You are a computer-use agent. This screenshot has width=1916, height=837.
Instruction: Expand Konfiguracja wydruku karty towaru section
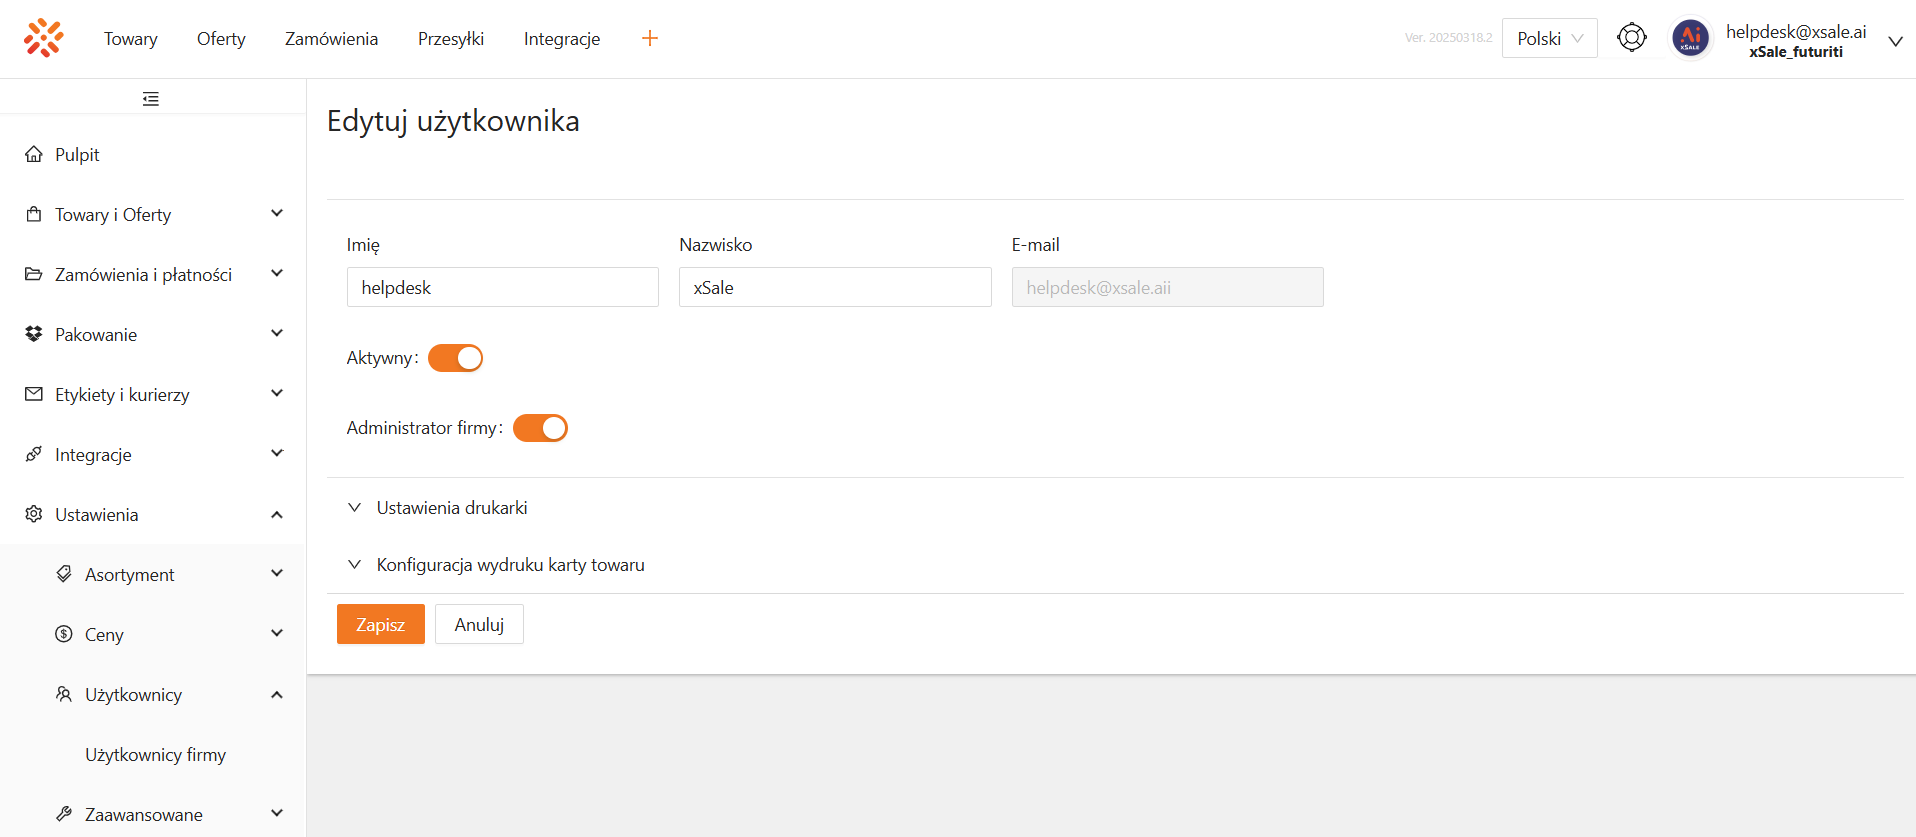click(x=510, y=565)
